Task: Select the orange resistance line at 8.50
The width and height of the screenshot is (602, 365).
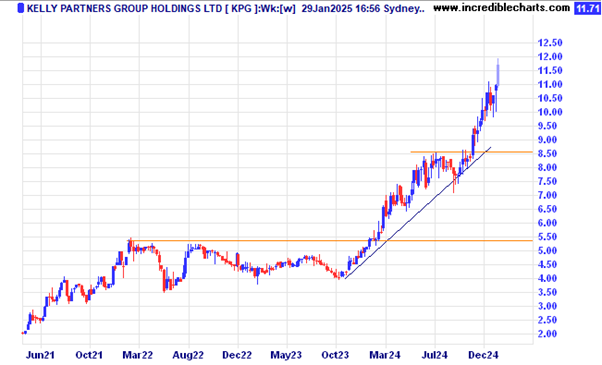Action: click(x=471, y=152)
